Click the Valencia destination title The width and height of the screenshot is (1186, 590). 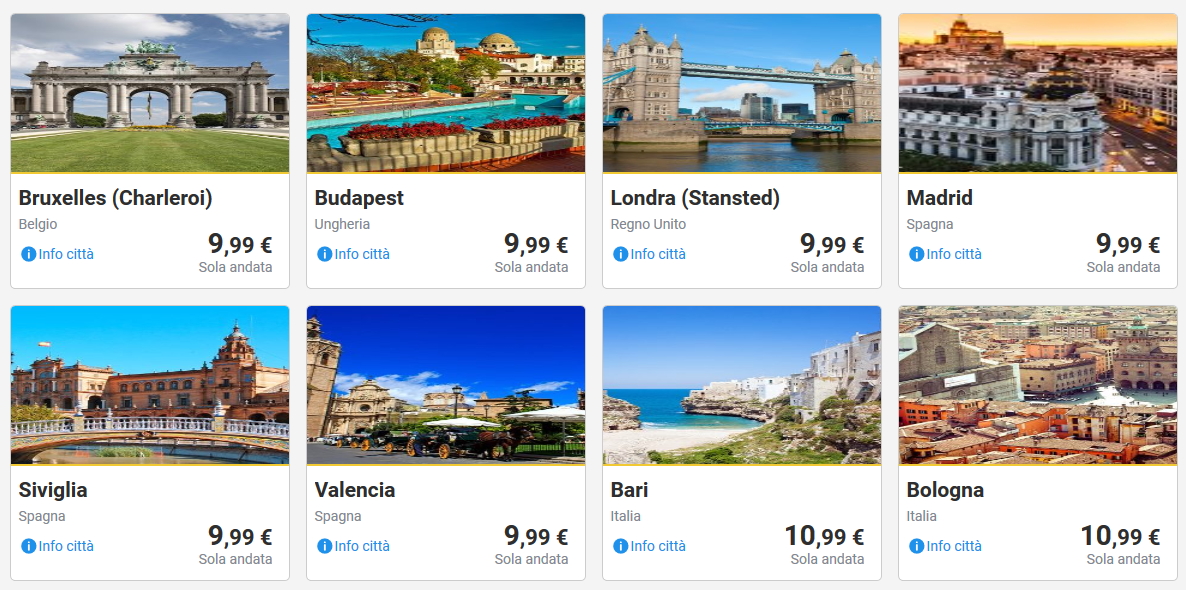[355, 490]
